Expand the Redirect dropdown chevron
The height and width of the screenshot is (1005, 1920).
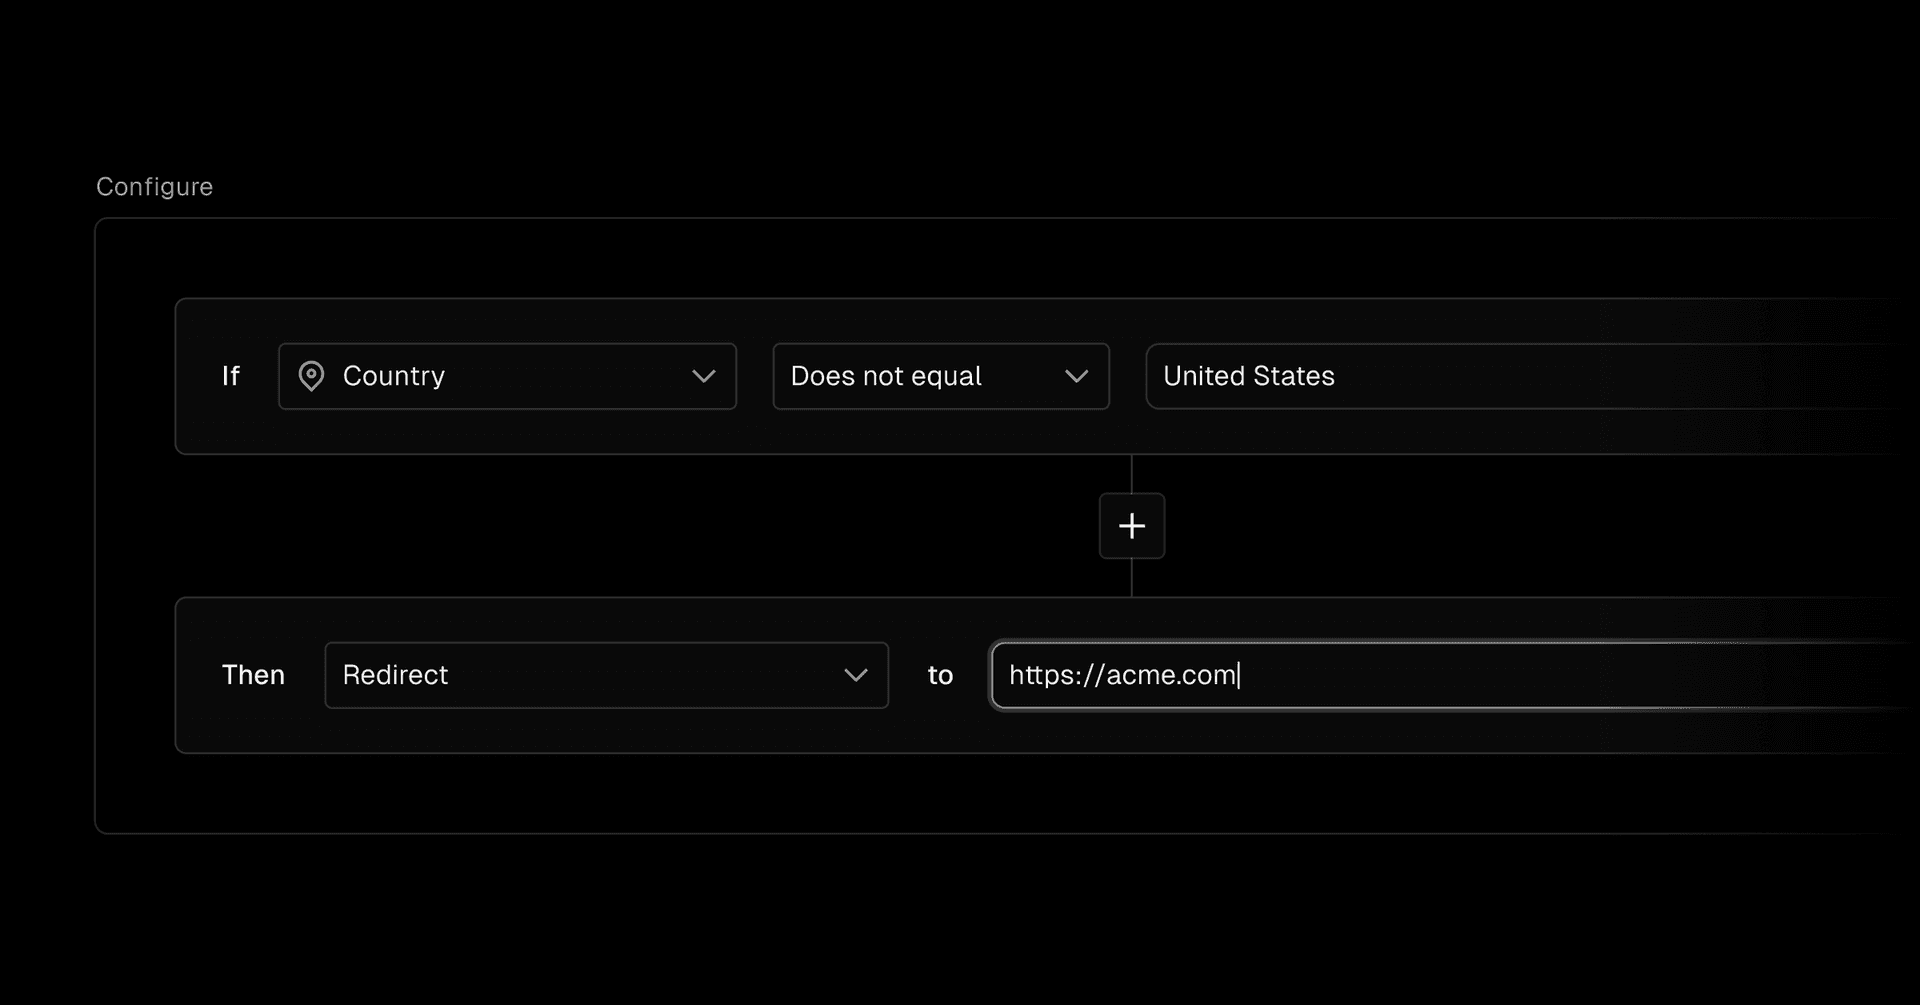pyautogui.click(x=856, y=675)
